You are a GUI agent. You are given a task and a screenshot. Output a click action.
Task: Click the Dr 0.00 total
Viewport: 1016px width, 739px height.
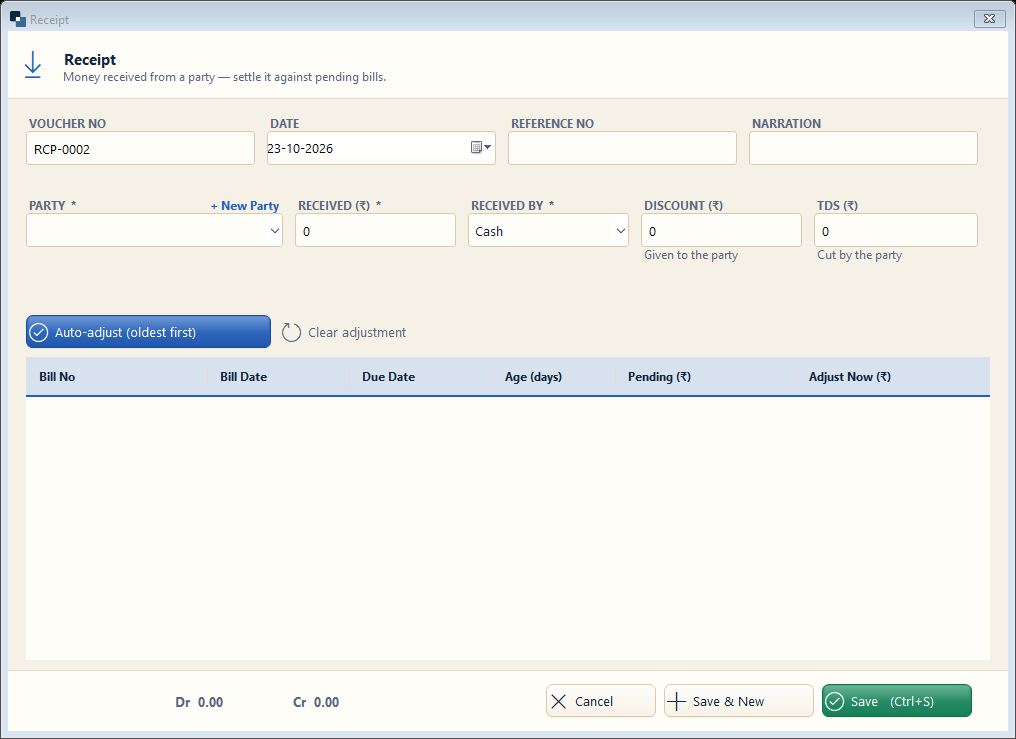[199, 702]
